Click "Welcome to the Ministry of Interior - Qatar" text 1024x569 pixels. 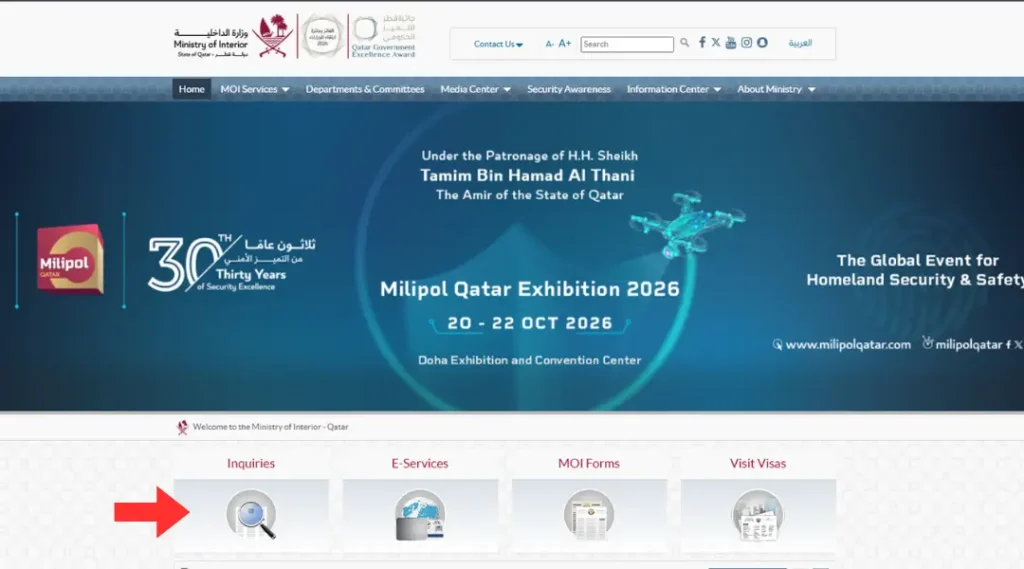[x=270, y=427]
